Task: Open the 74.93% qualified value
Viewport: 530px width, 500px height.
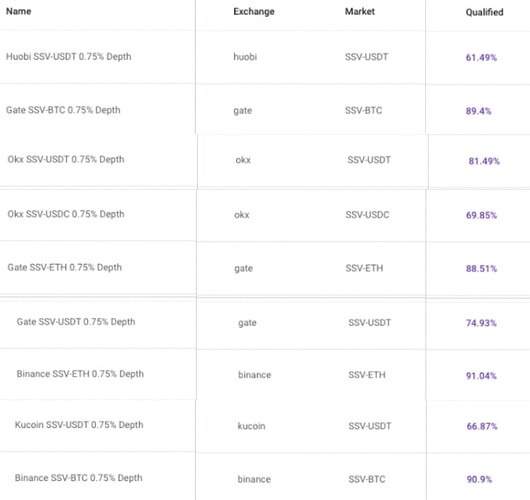Action: (x=481, y=323)
